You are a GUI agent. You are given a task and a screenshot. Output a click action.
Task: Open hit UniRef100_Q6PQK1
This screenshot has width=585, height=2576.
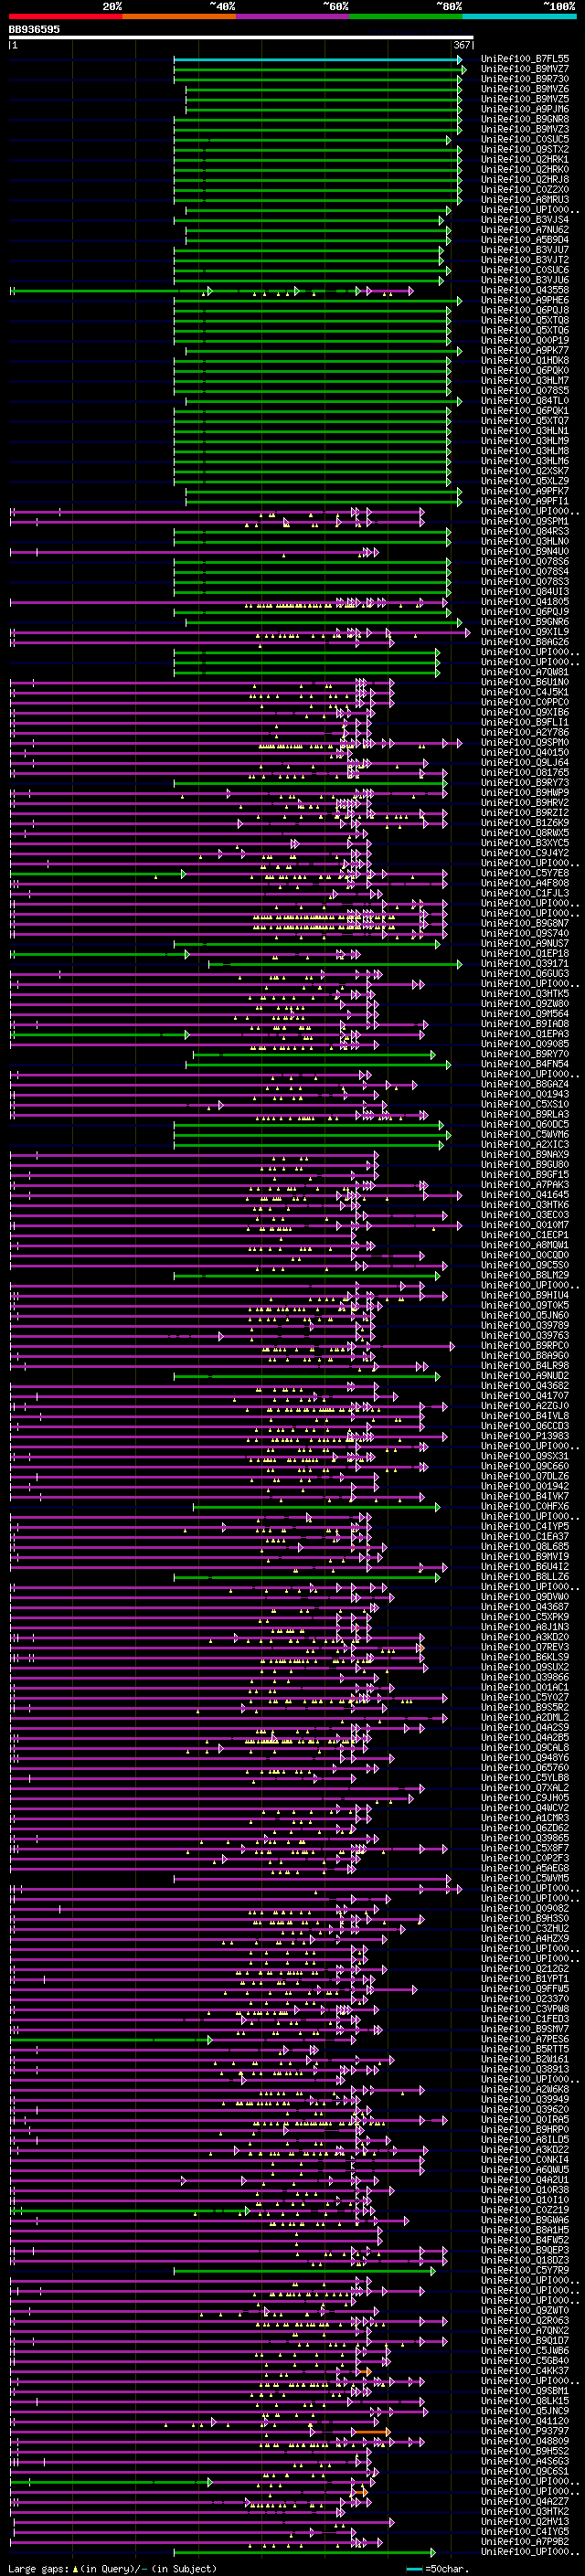(x=525, y=411)
